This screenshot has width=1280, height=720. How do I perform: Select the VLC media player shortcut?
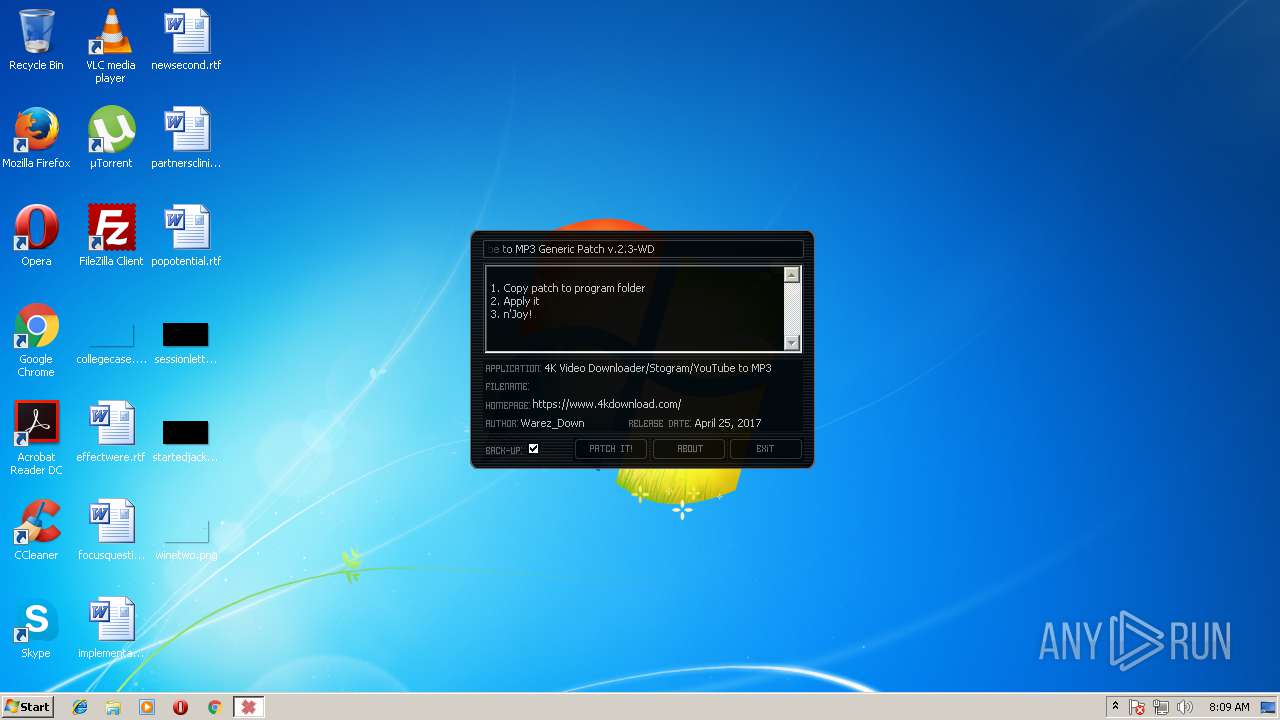110,46
